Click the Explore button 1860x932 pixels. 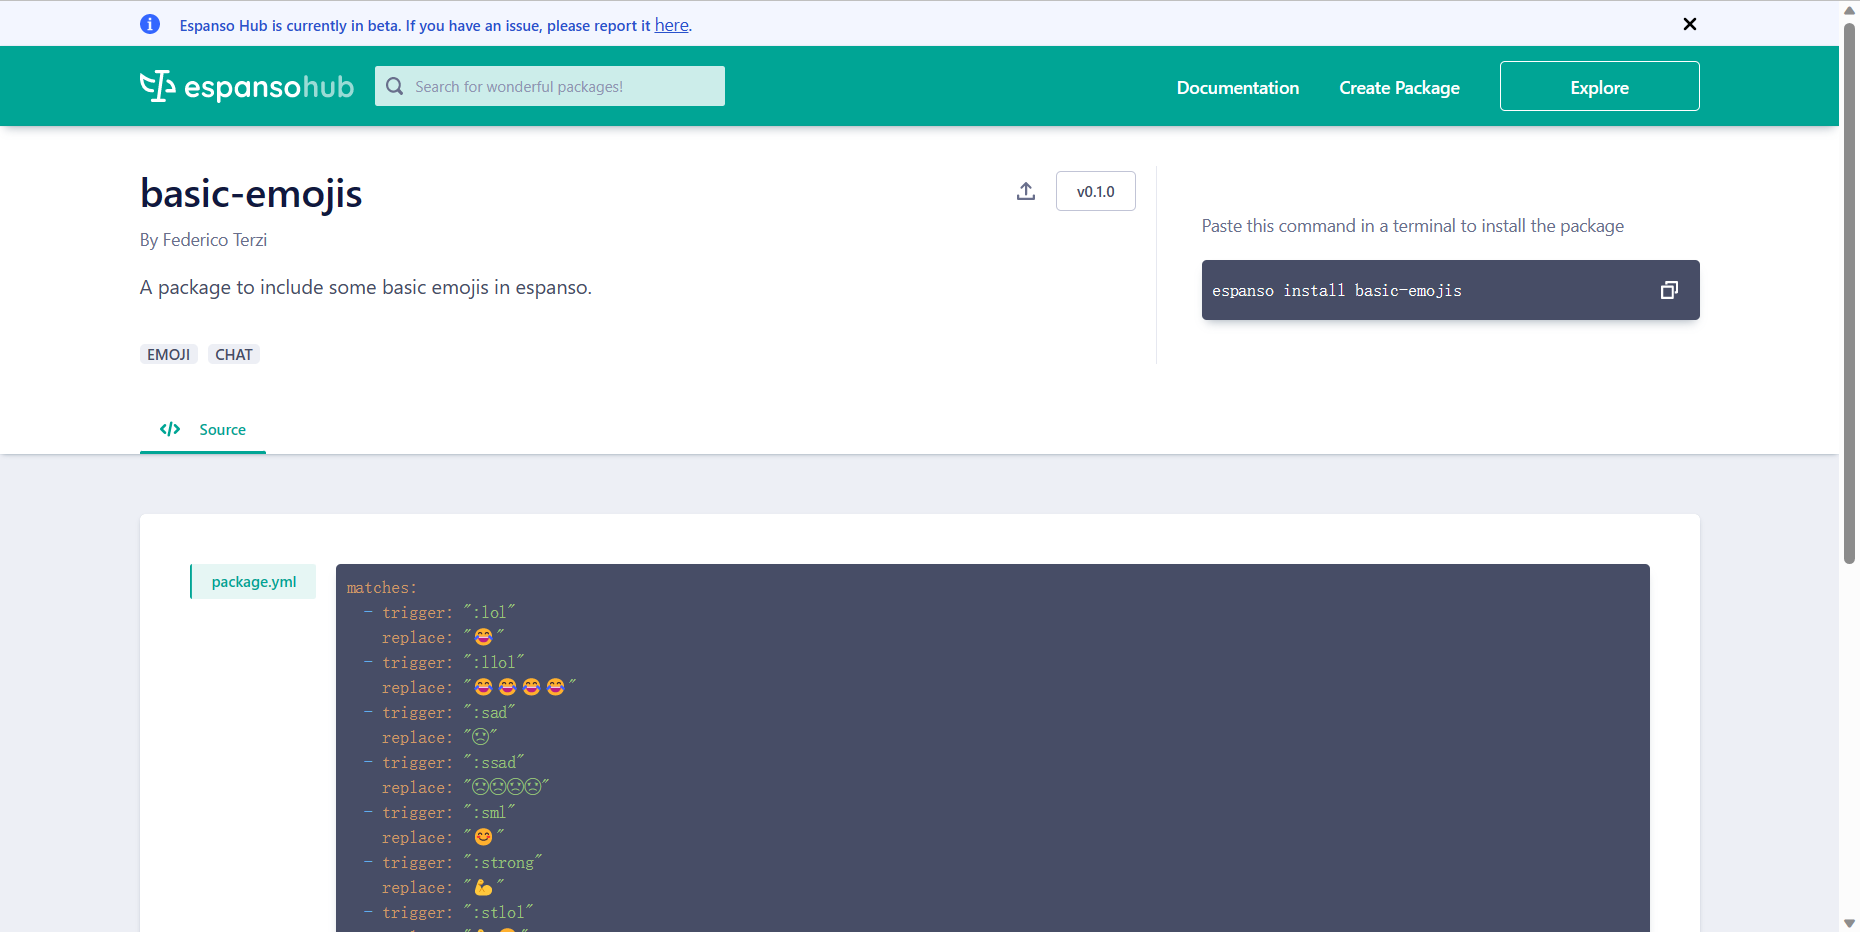[x=1599, y=86]
